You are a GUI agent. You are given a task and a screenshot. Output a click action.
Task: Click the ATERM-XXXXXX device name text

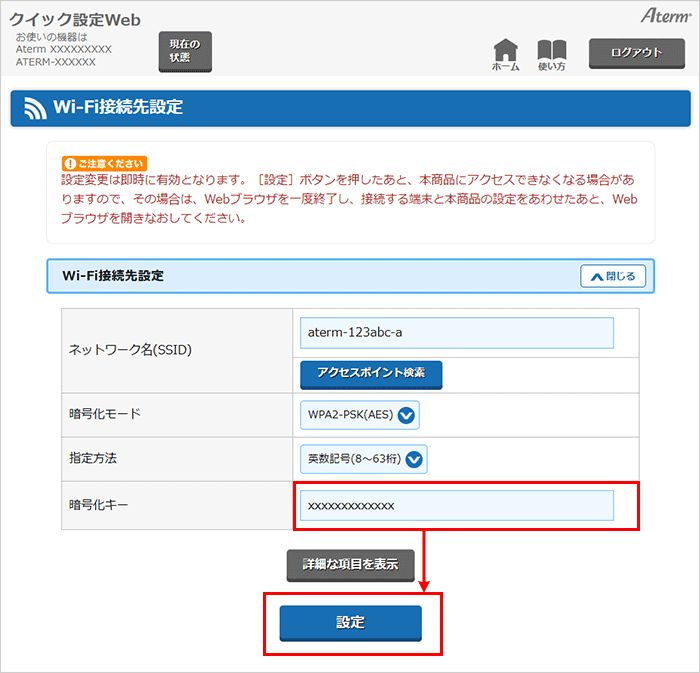tap(56, 62)
